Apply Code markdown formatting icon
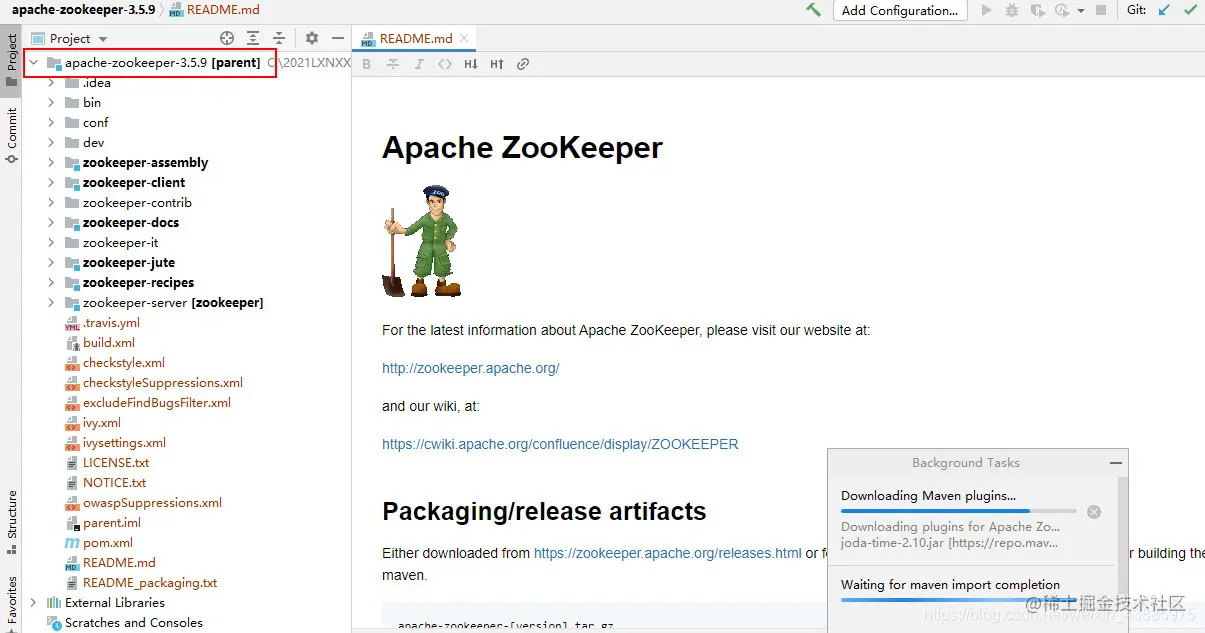The image size is (1205, 633). (x=445, y=64)
